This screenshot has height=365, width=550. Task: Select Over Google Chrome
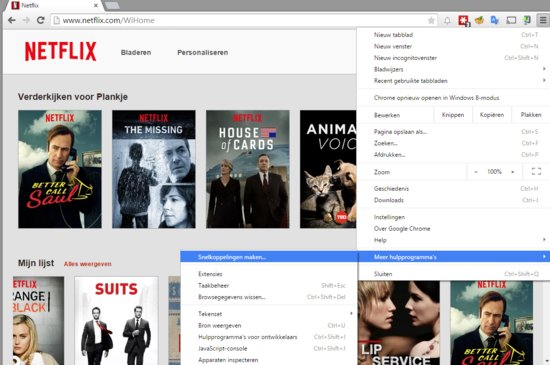pos(453,229)
